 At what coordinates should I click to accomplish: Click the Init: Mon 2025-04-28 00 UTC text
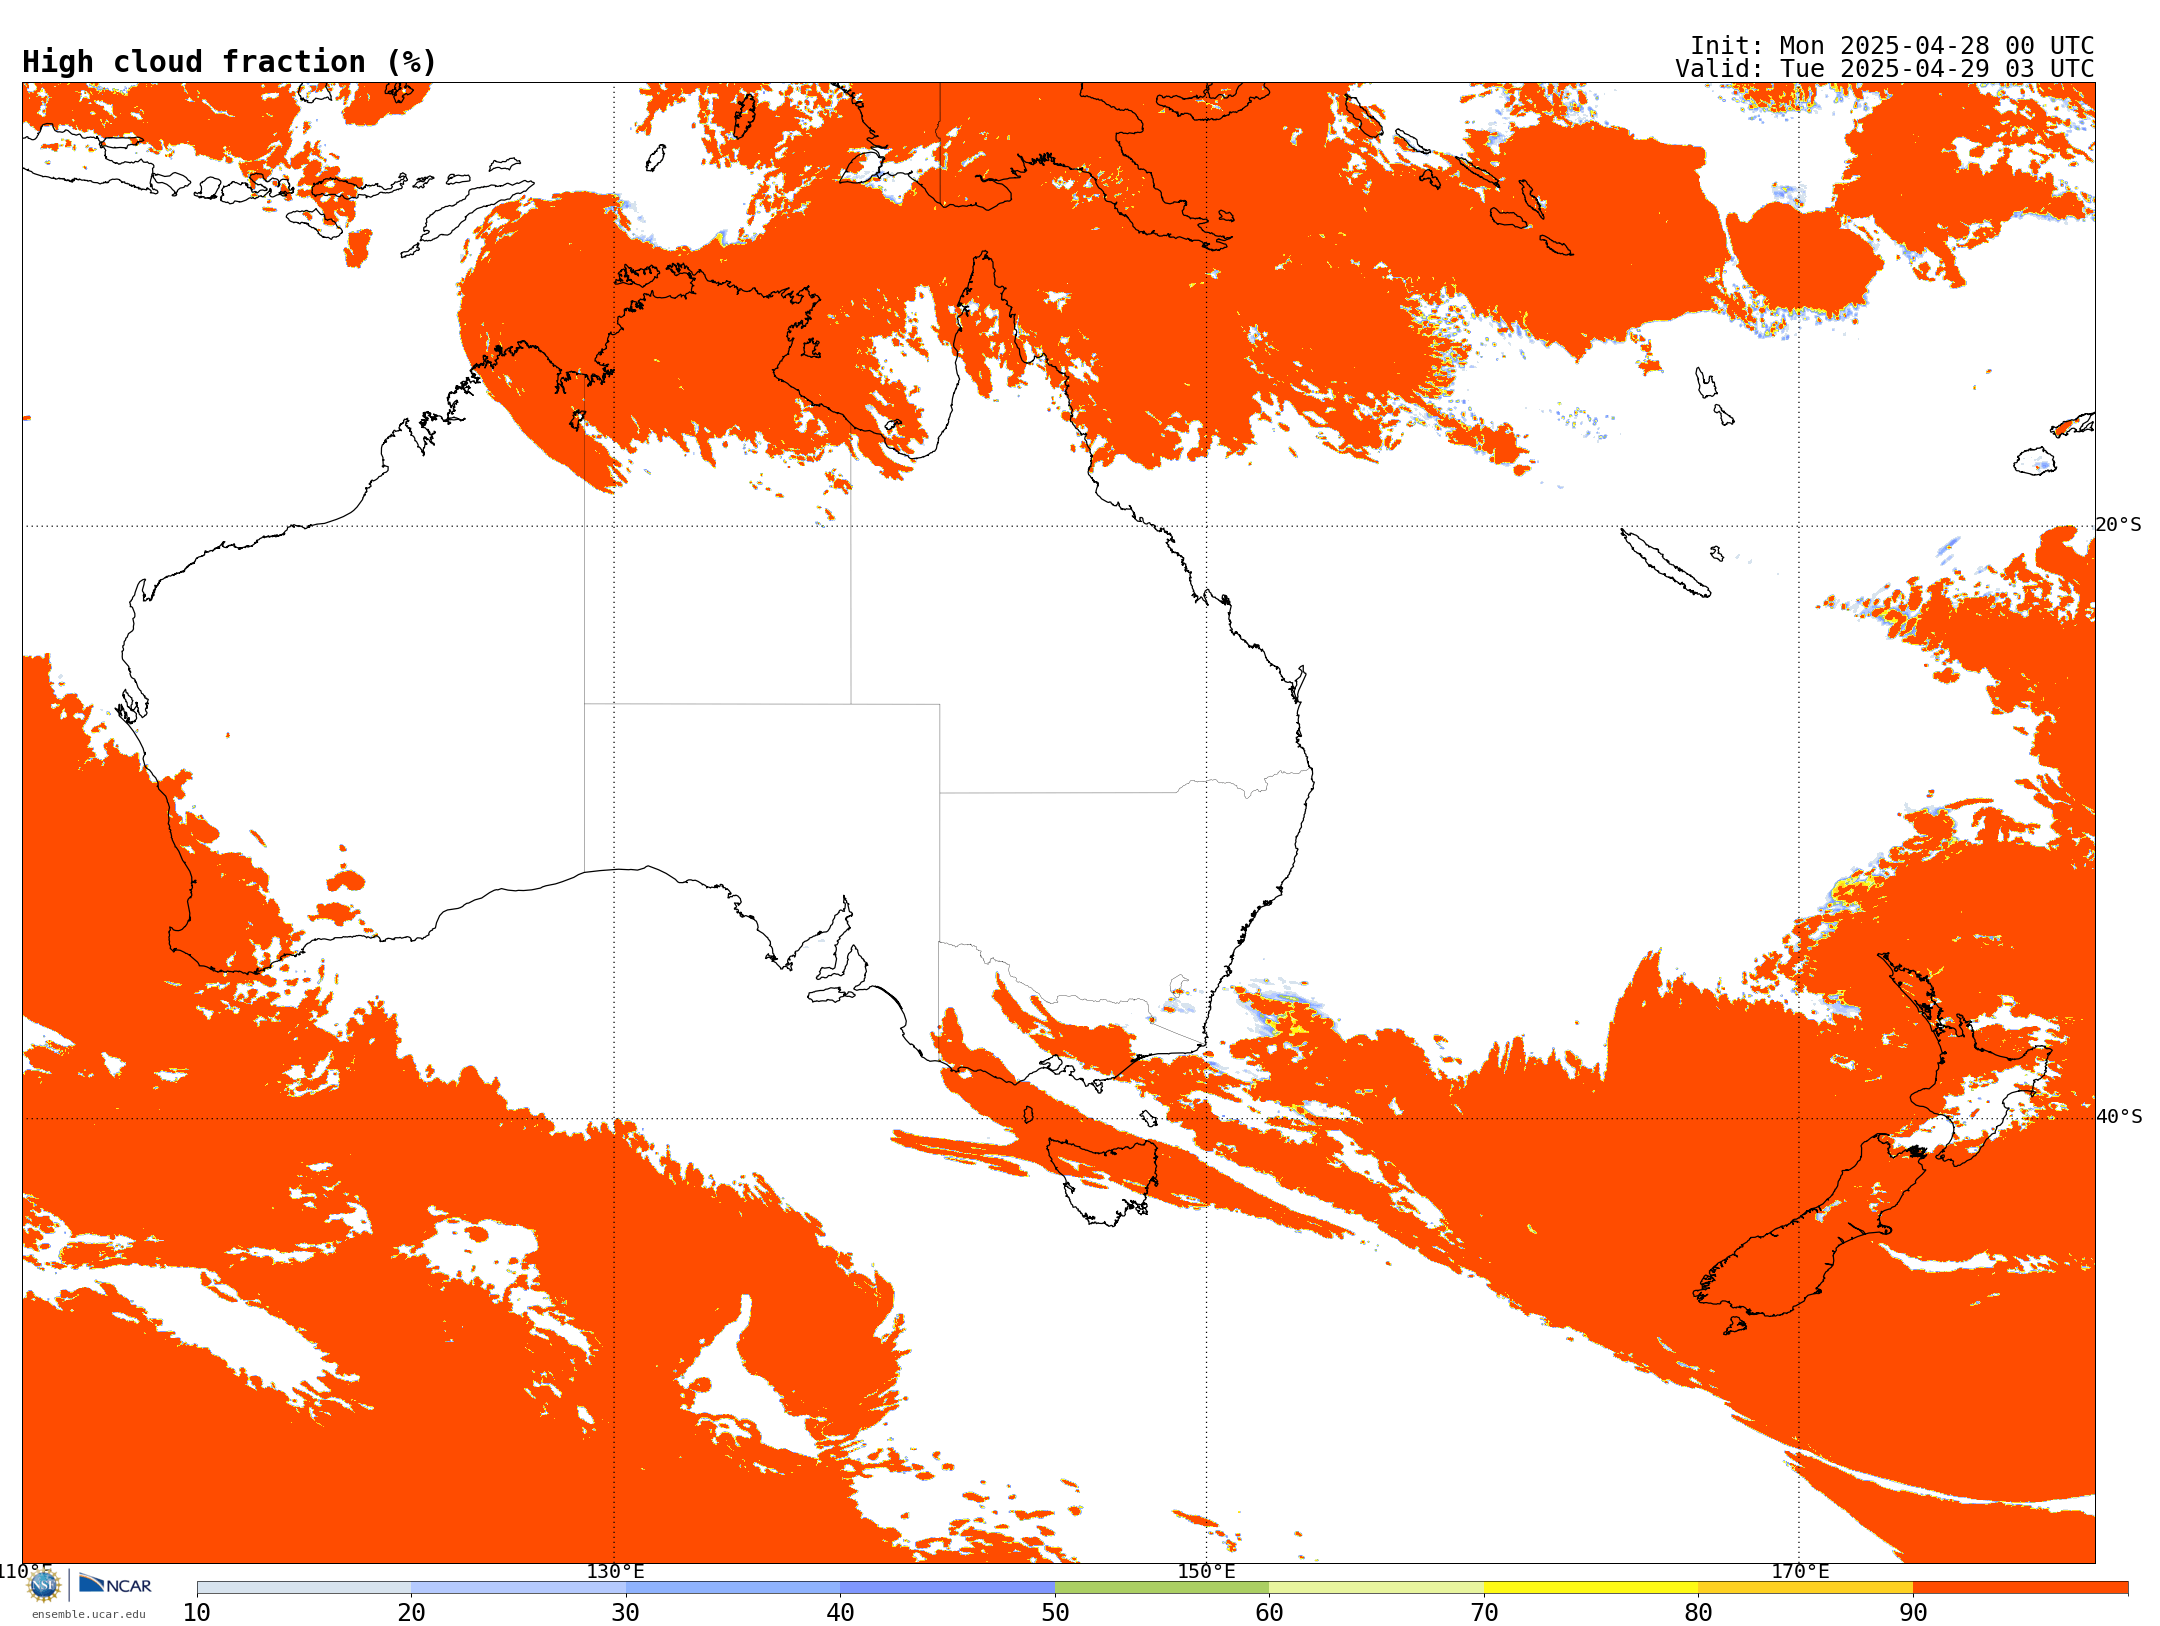point(1892,46)
